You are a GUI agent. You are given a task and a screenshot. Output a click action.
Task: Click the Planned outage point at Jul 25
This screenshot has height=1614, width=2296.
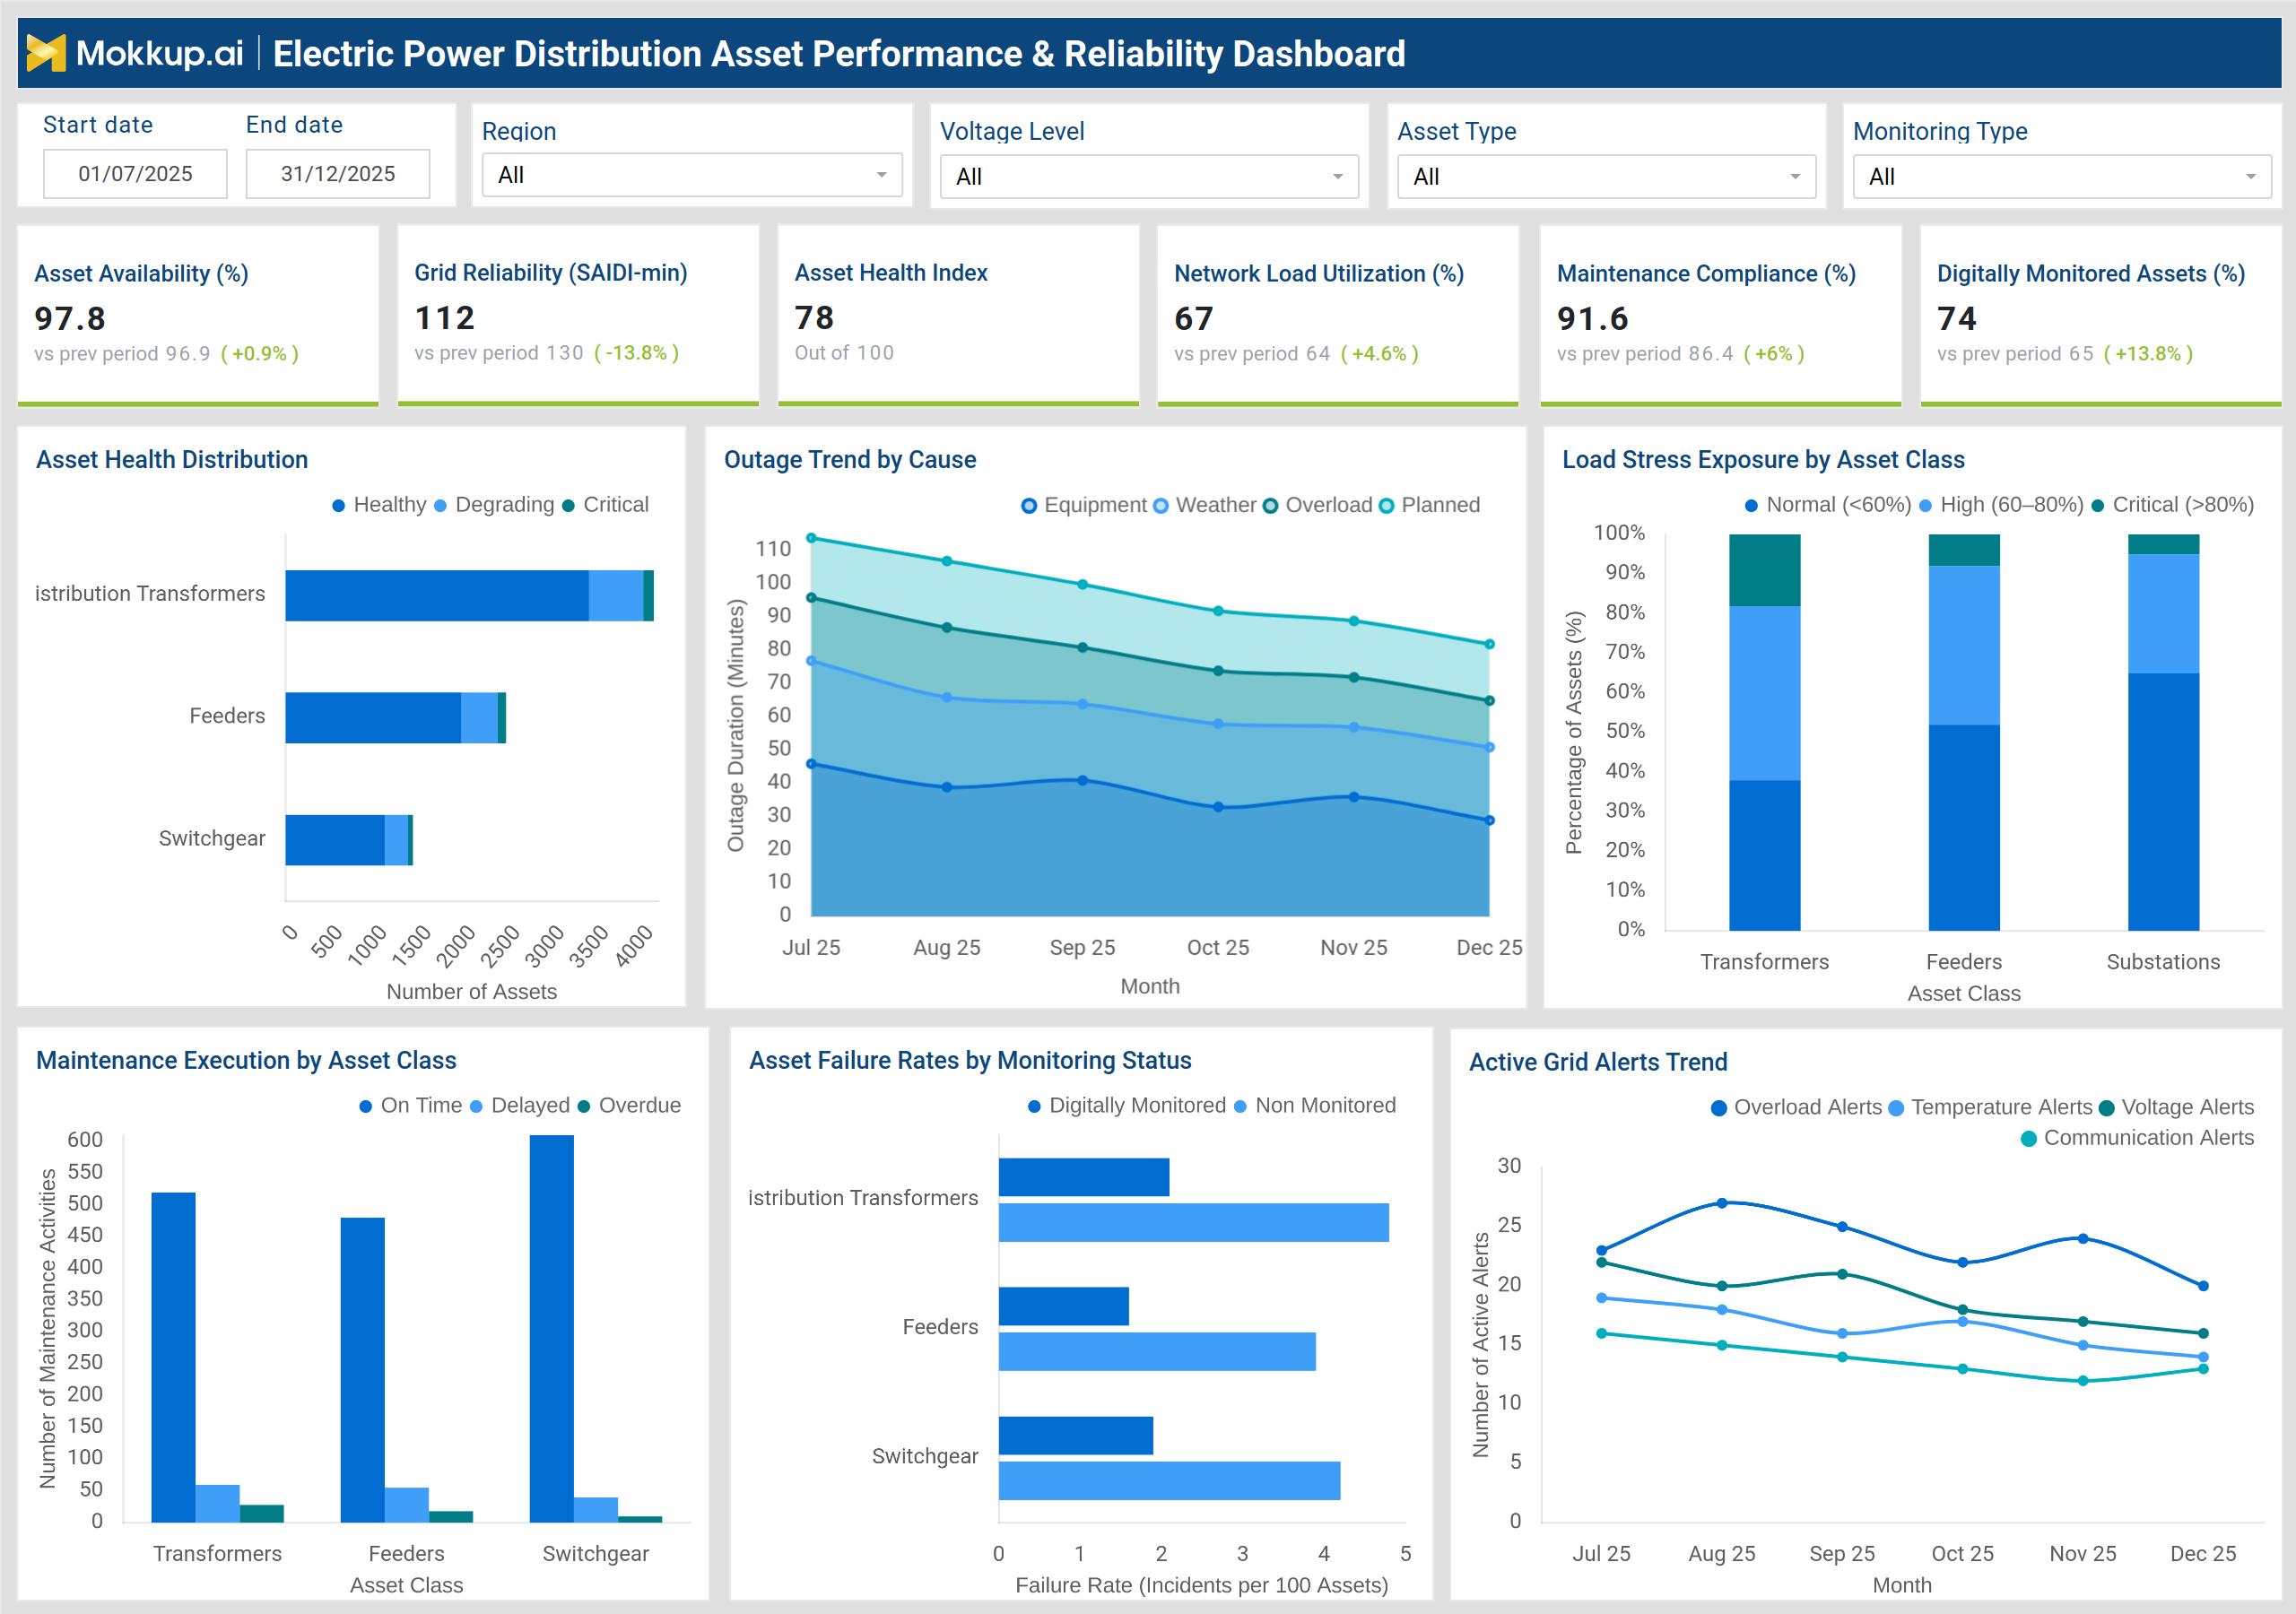[812, 538]
